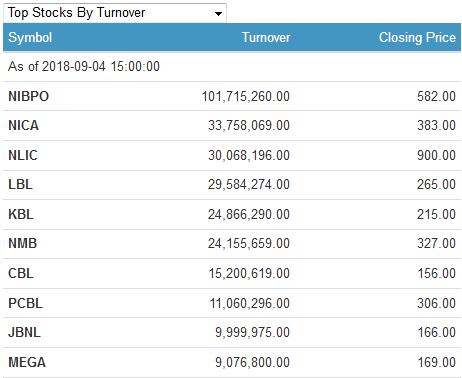Select turnover value 11,060,296.00
462x378 pixels.
[250, 303]
